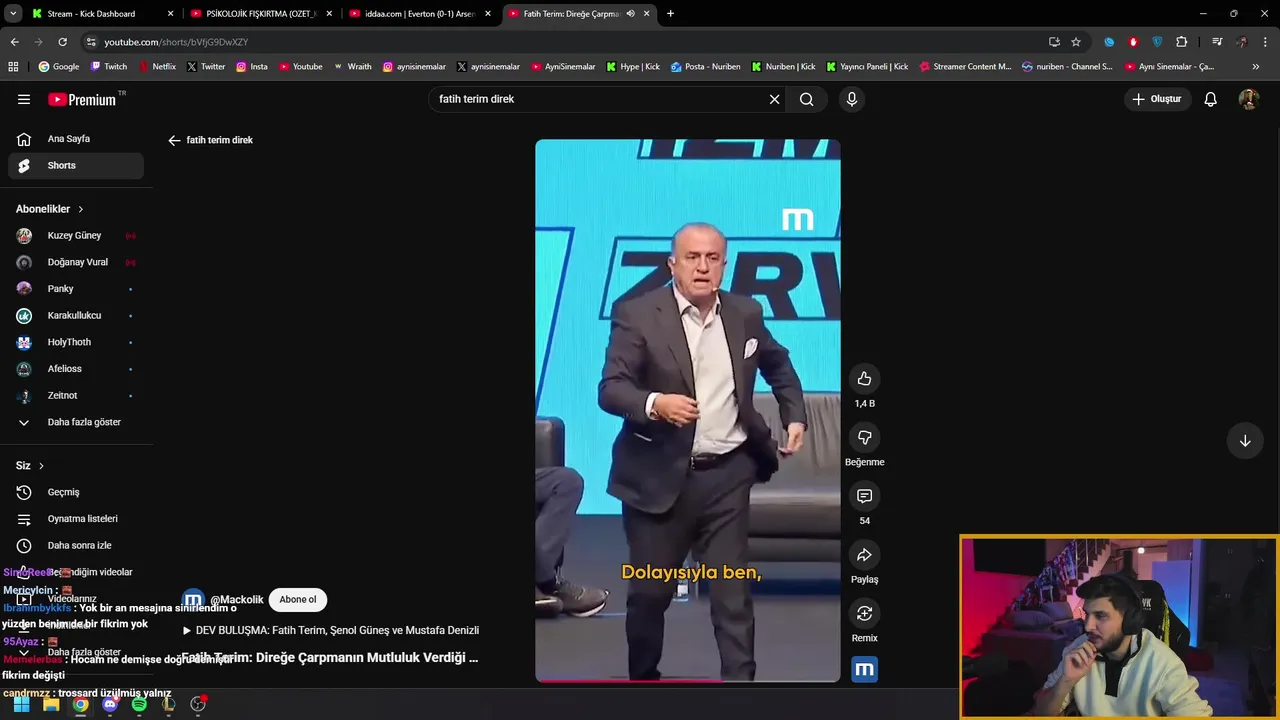Open Spotify from the taskbar
Image resolution: width=1280 pixels, height=720 pixels.
[139, 704]
